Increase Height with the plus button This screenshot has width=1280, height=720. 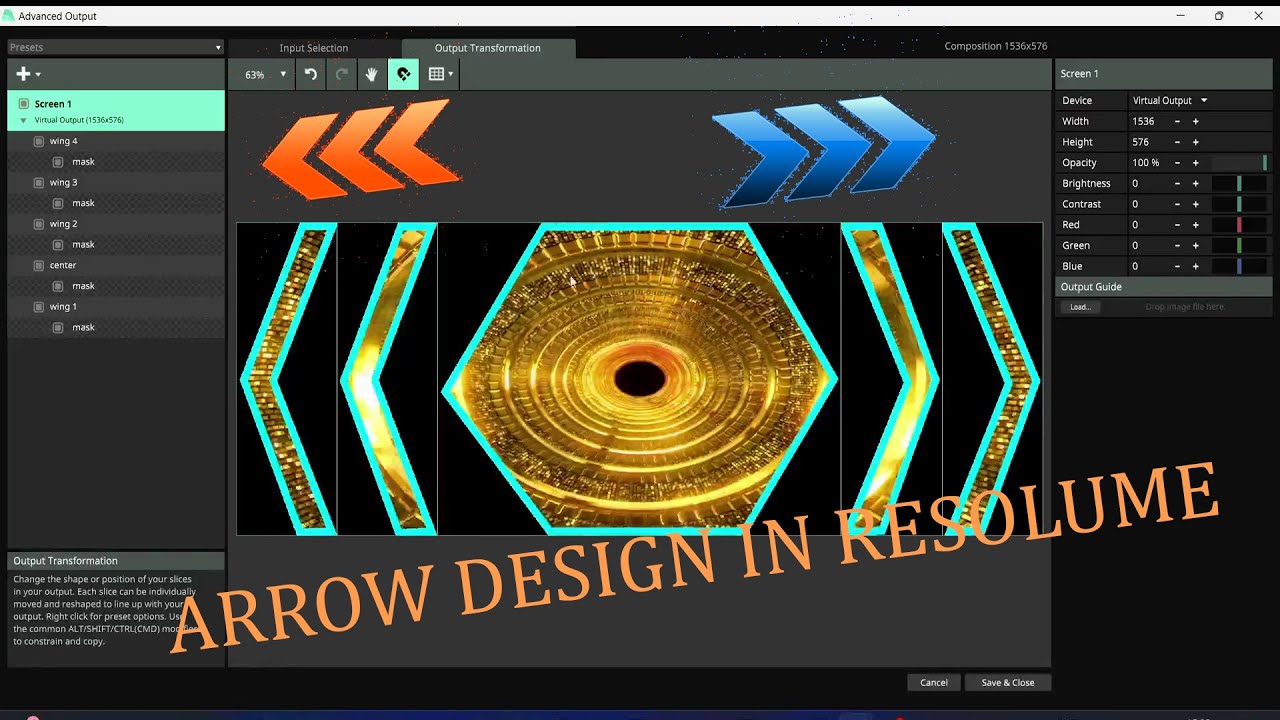click(x=1195, y=142)
